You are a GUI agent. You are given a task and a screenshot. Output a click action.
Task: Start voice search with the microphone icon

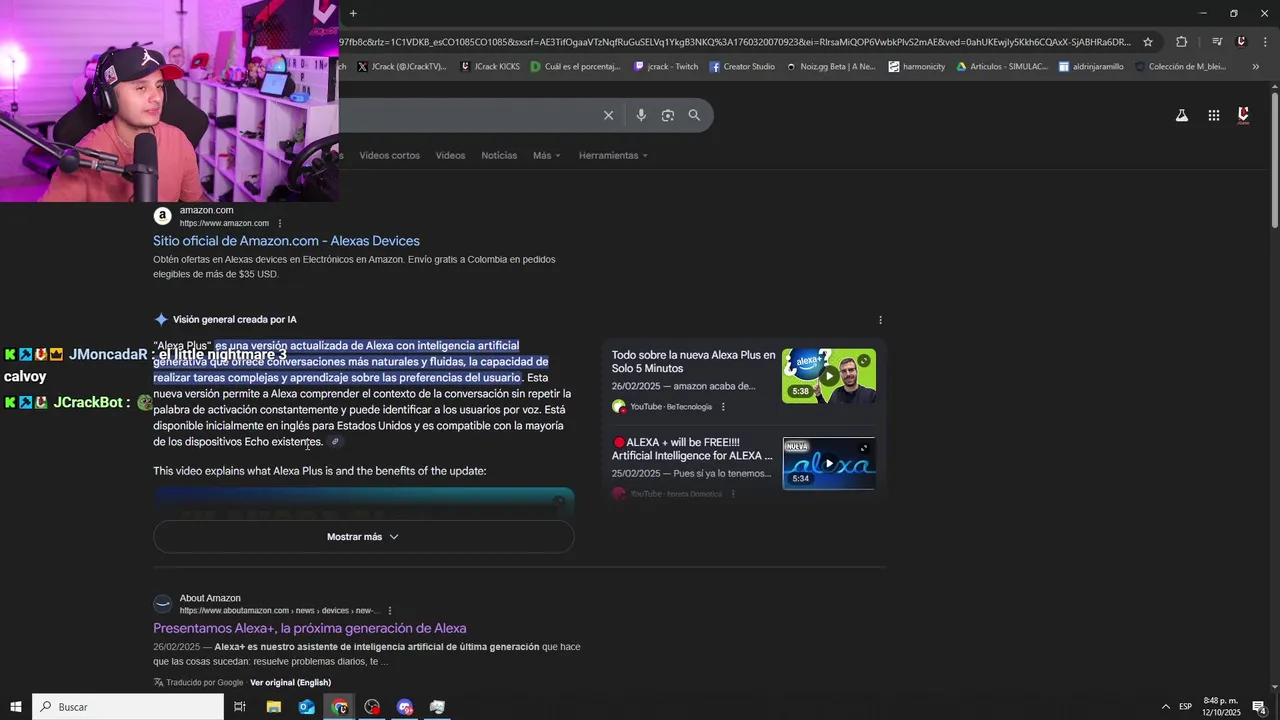[641, 115]
